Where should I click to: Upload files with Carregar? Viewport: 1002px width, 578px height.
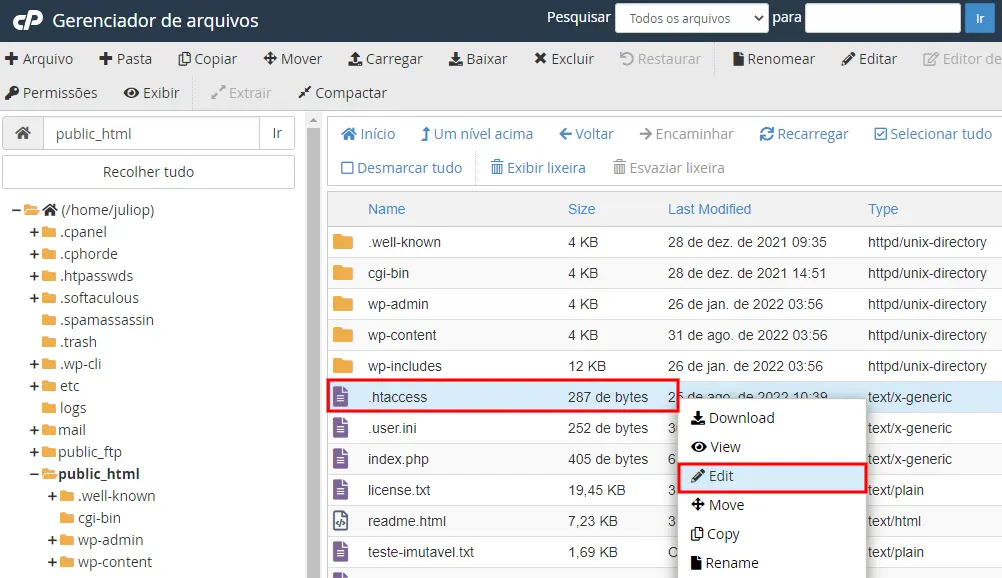385,59
